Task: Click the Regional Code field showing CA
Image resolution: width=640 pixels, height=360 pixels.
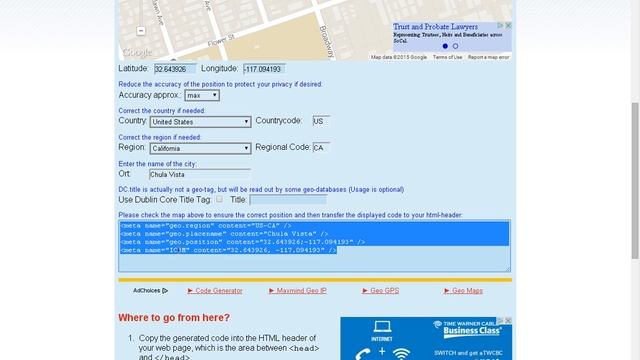Action: pyautogui.click(x=321, y=148)
